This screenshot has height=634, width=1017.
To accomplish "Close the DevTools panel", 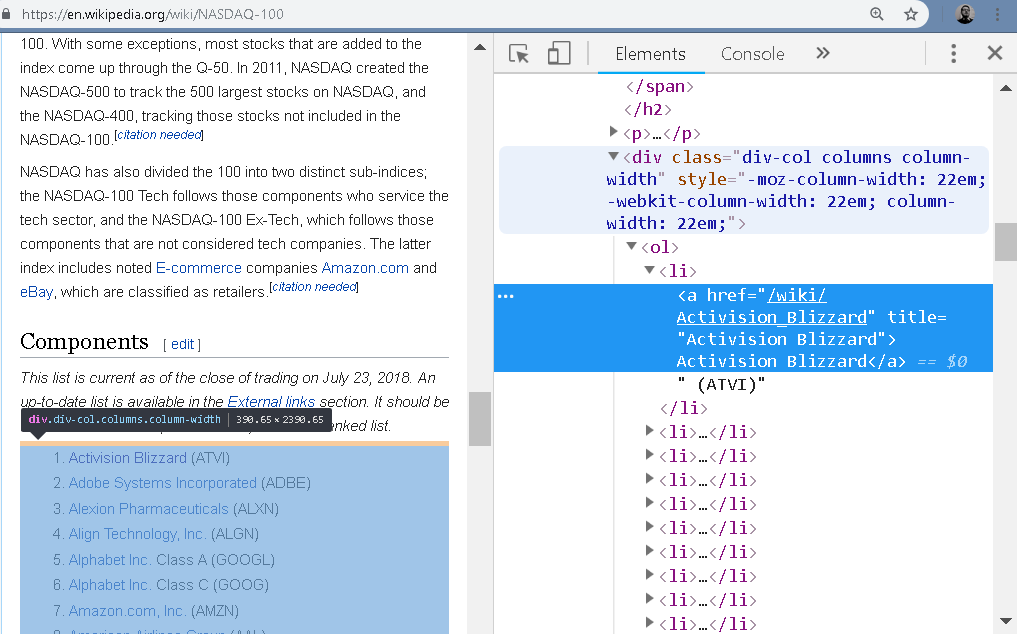I will tap(995, 53).
